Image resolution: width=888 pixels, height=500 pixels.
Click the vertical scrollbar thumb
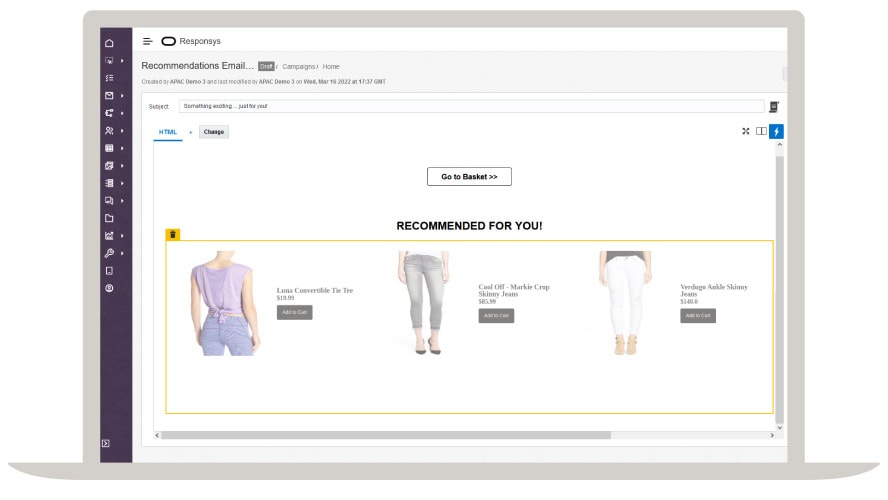780,289
